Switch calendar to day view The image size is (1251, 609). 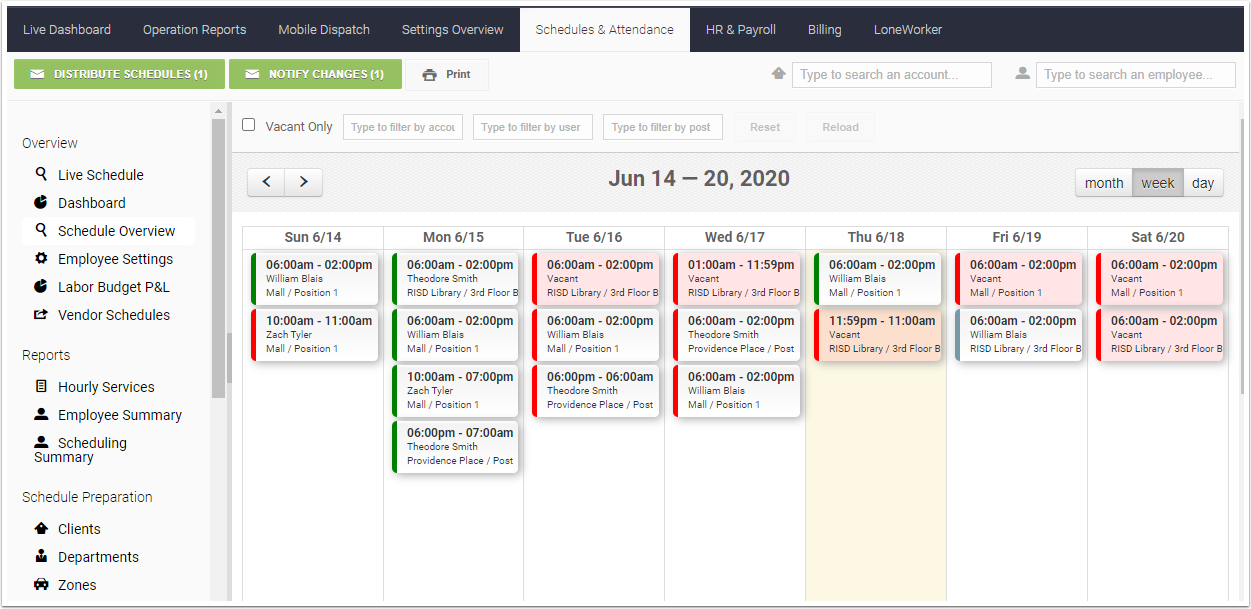[1203, 183]
